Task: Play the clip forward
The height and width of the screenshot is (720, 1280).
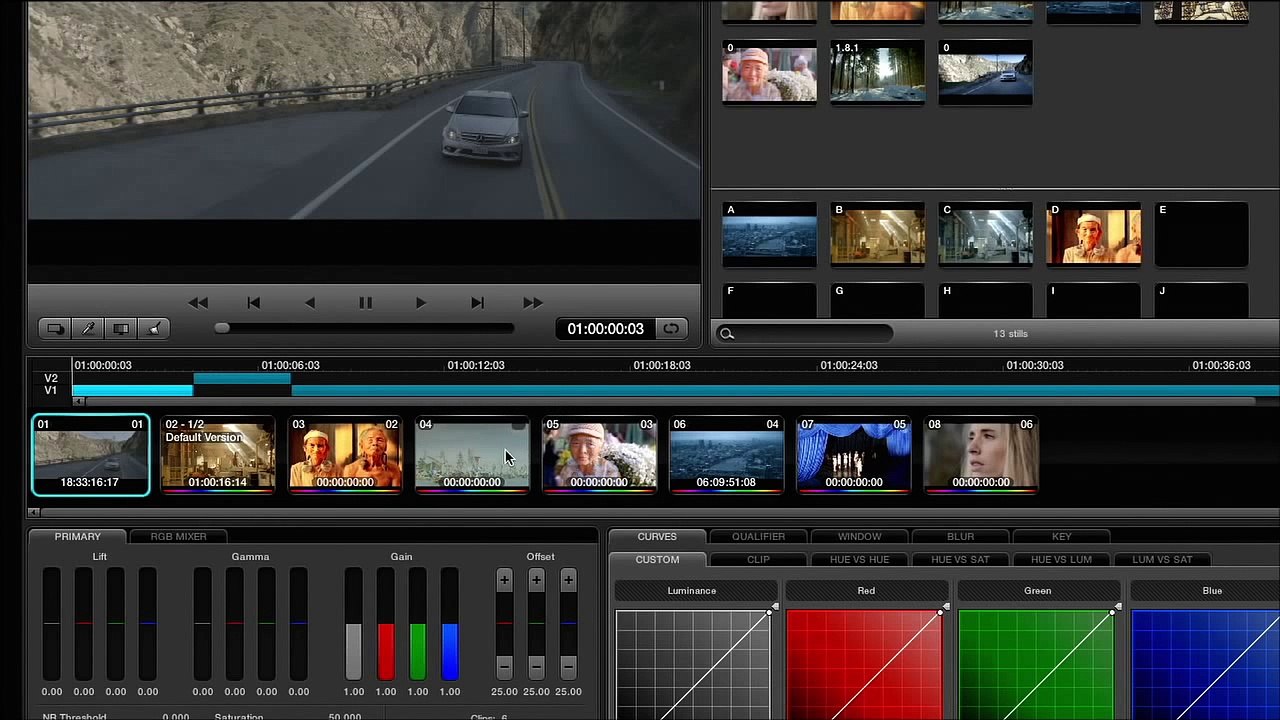Action: tap(421, 303)
